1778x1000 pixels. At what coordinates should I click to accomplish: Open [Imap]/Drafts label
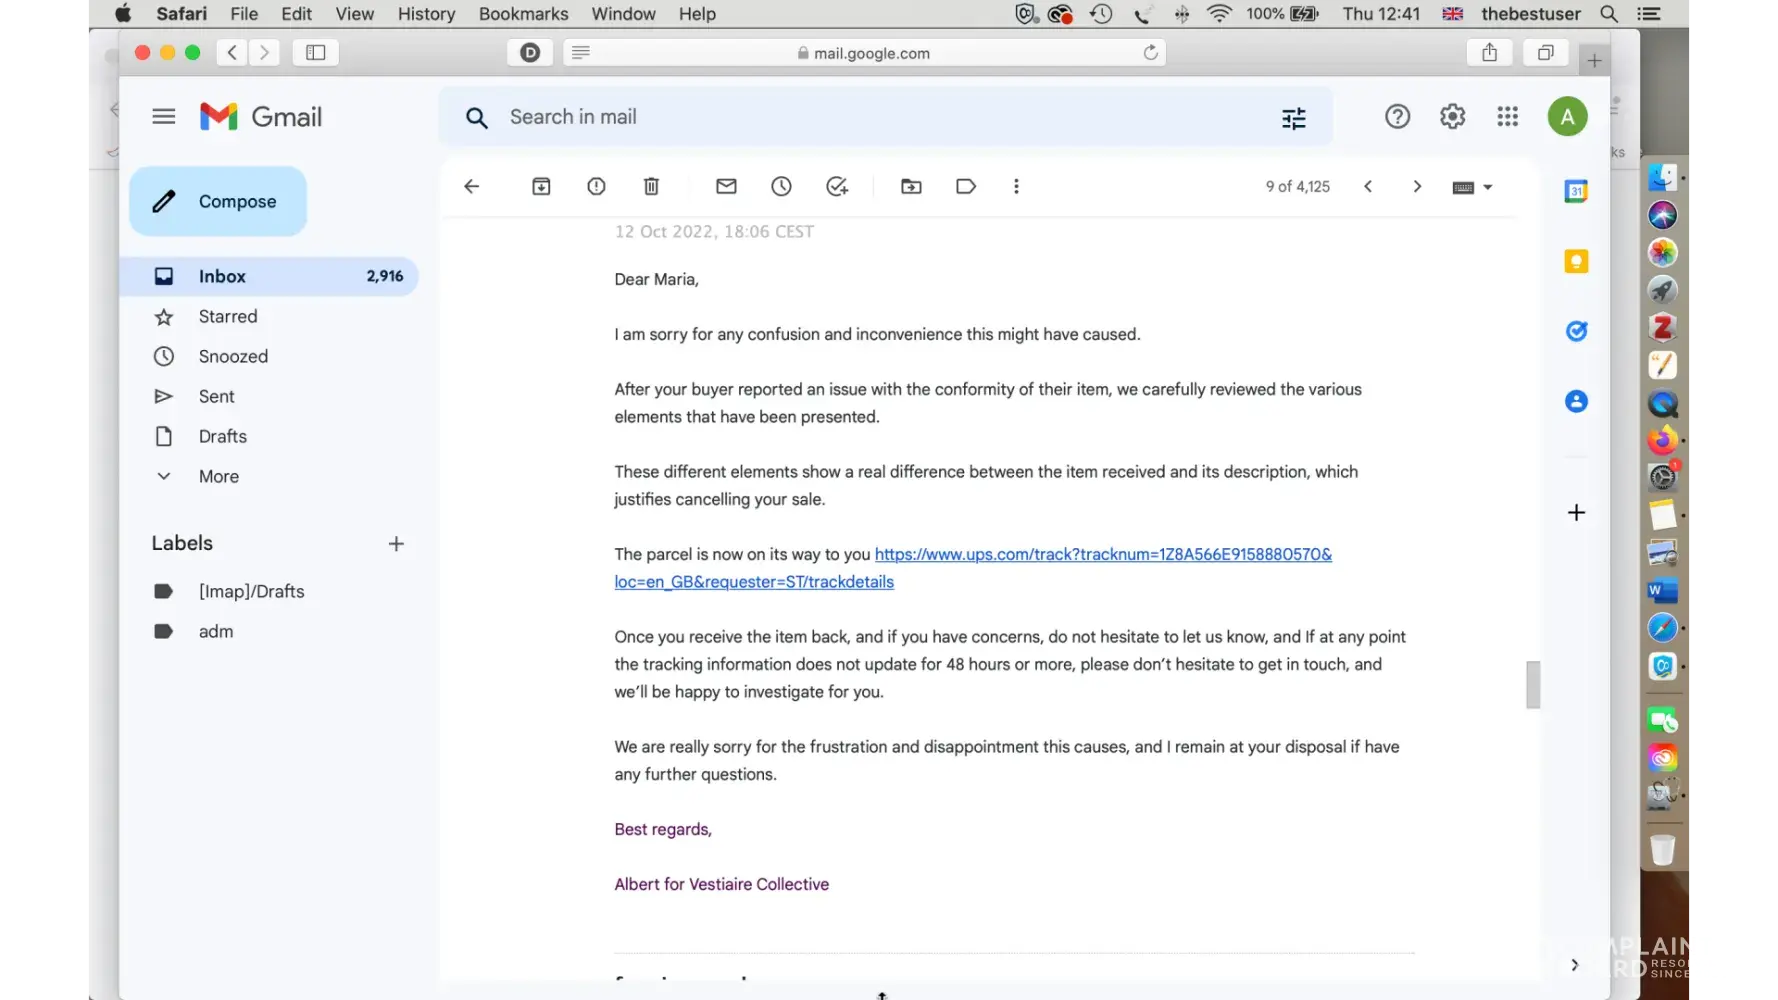251,591
